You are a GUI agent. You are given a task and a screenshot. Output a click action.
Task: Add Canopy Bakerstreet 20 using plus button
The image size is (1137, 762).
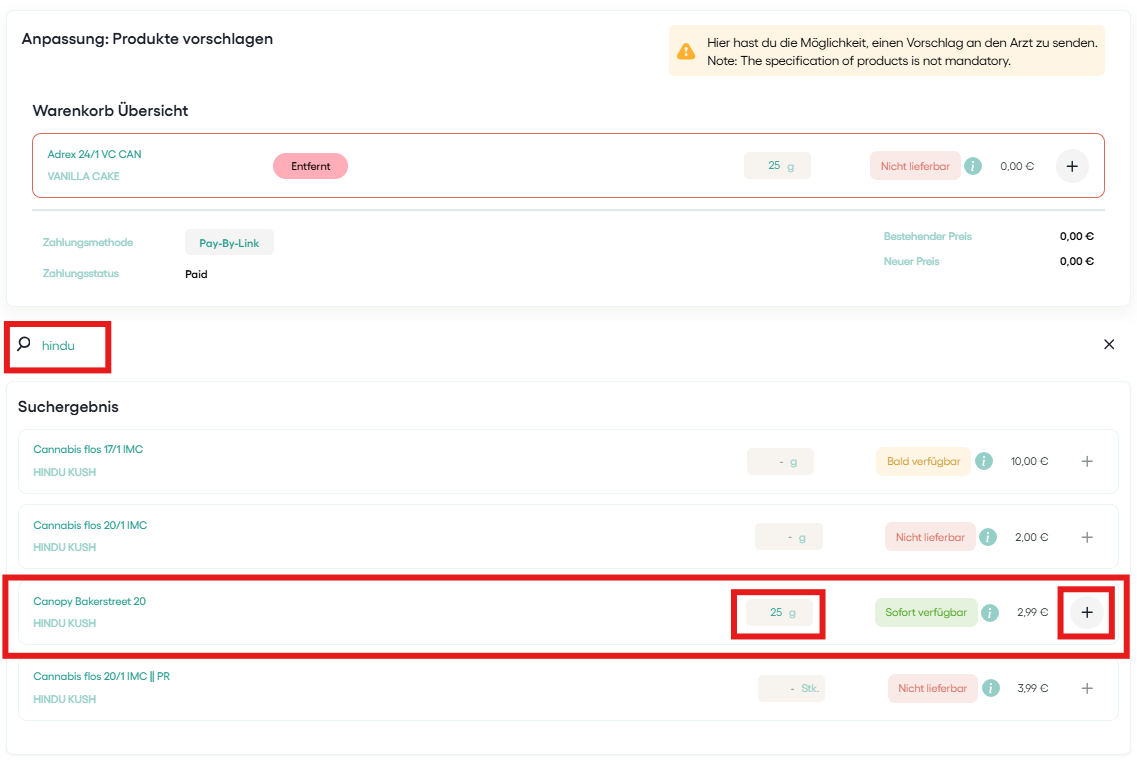point(1087,612)
